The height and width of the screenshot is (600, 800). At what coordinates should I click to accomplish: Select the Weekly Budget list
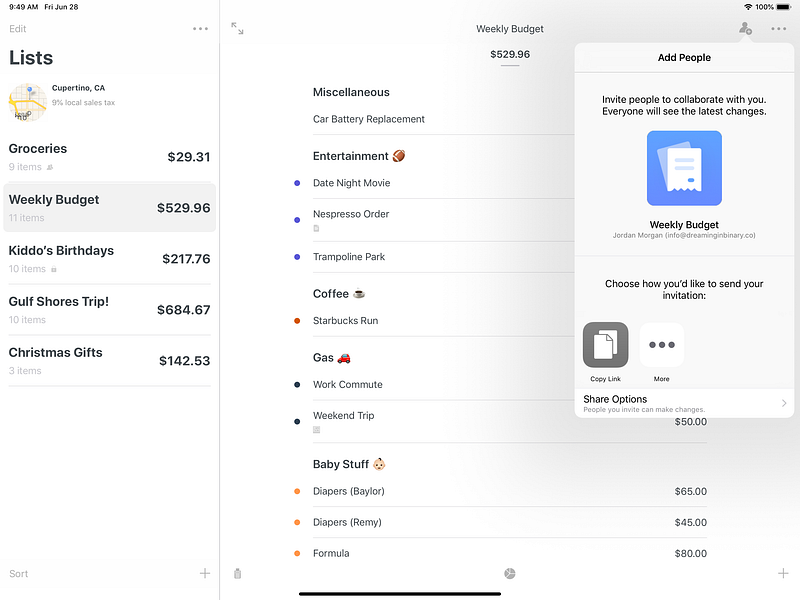109,208
